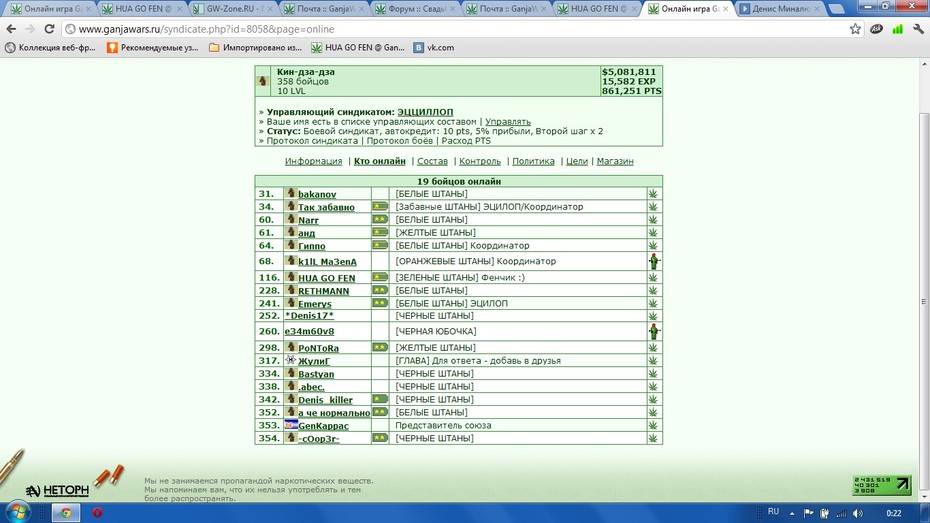Click the ЭЦЦИЛЛОП manager link
Image resolution: width=930 pixels, height=523 pixels.
[425, 112]
